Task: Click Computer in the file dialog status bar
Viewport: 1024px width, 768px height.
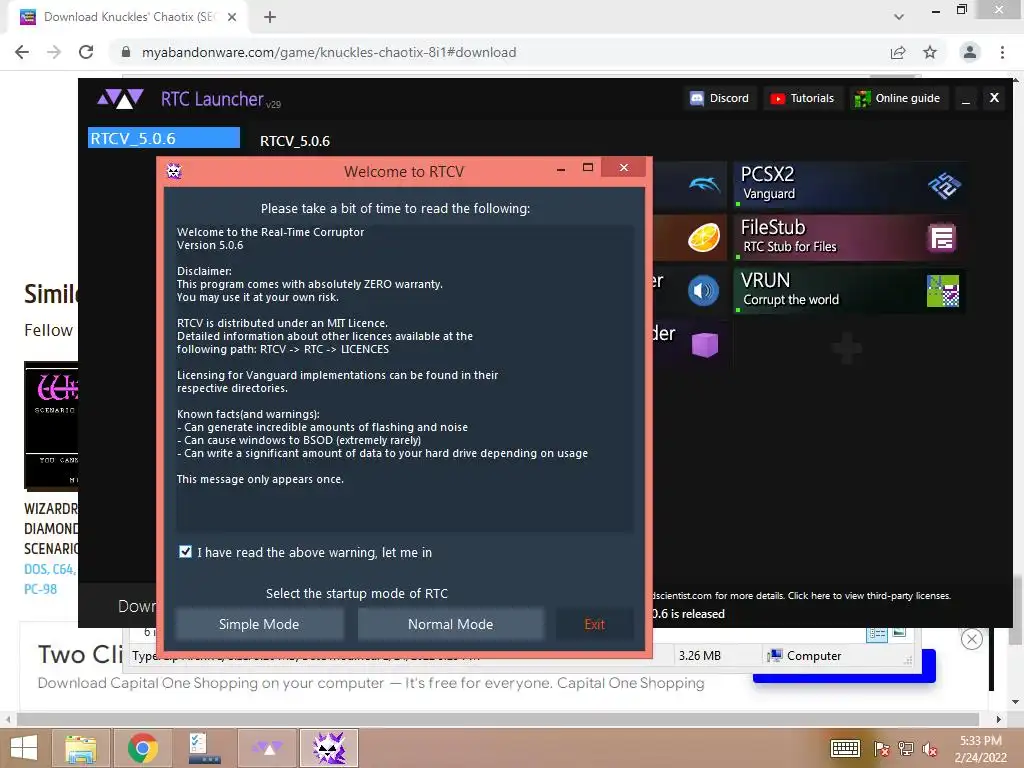Action: [805, 656]
